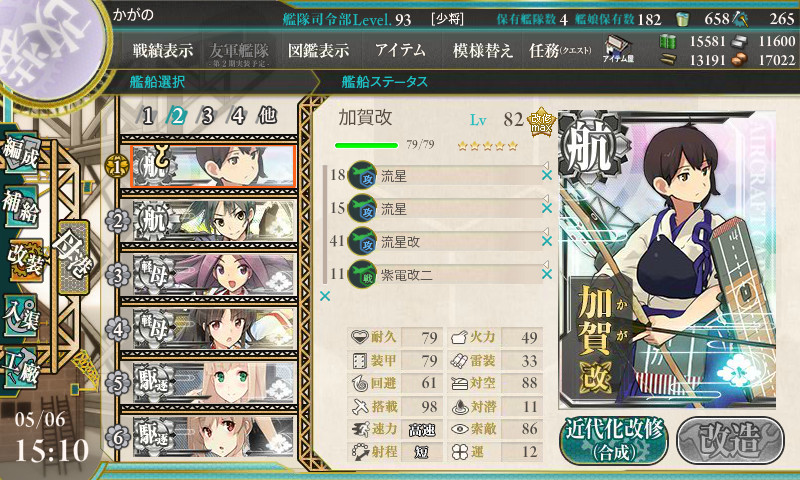Select the second fleet slot aircraft carrier
The image size is (800, 480).
pos(214,221)
